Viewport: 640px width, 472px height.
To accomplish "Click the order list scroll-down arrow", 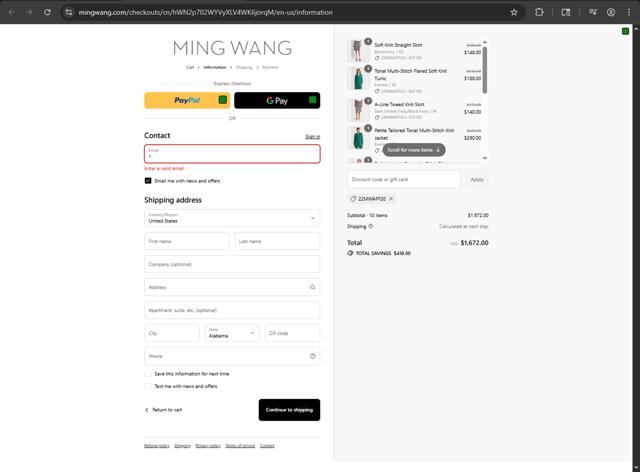I will coord(485,158).
